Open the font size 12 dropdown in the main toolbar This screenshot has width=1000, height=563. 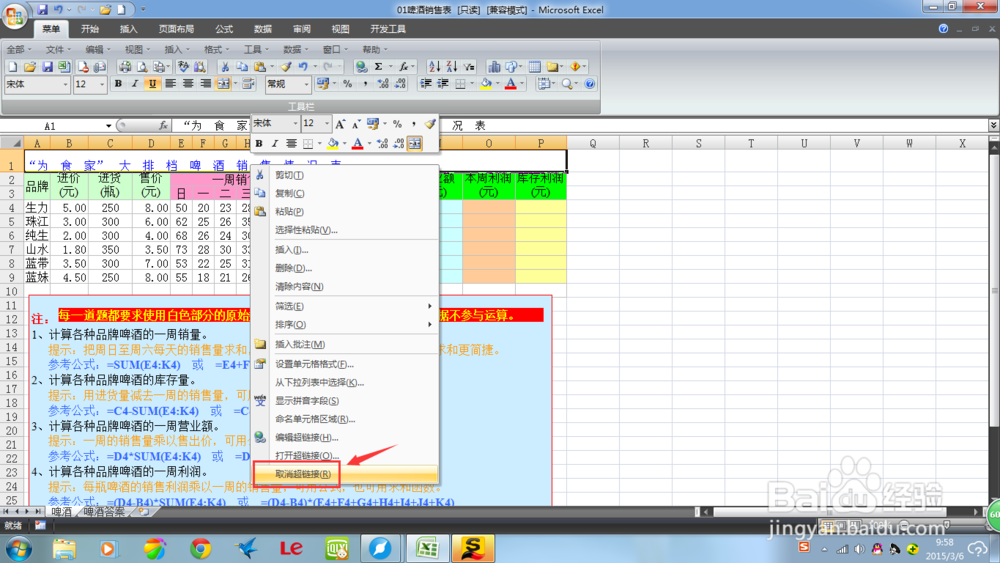pyautogui.click(x=101, y=84)
